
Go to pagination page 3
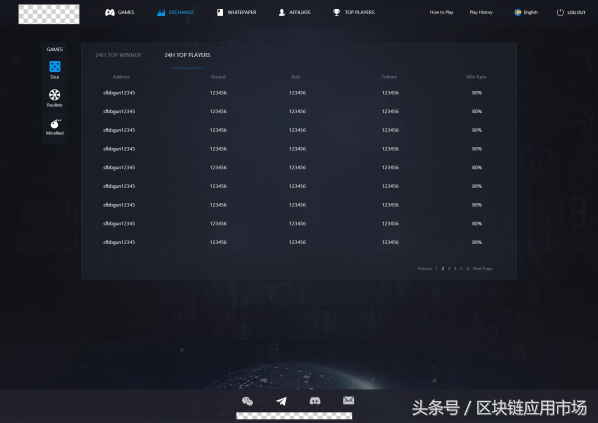(449, 269)
